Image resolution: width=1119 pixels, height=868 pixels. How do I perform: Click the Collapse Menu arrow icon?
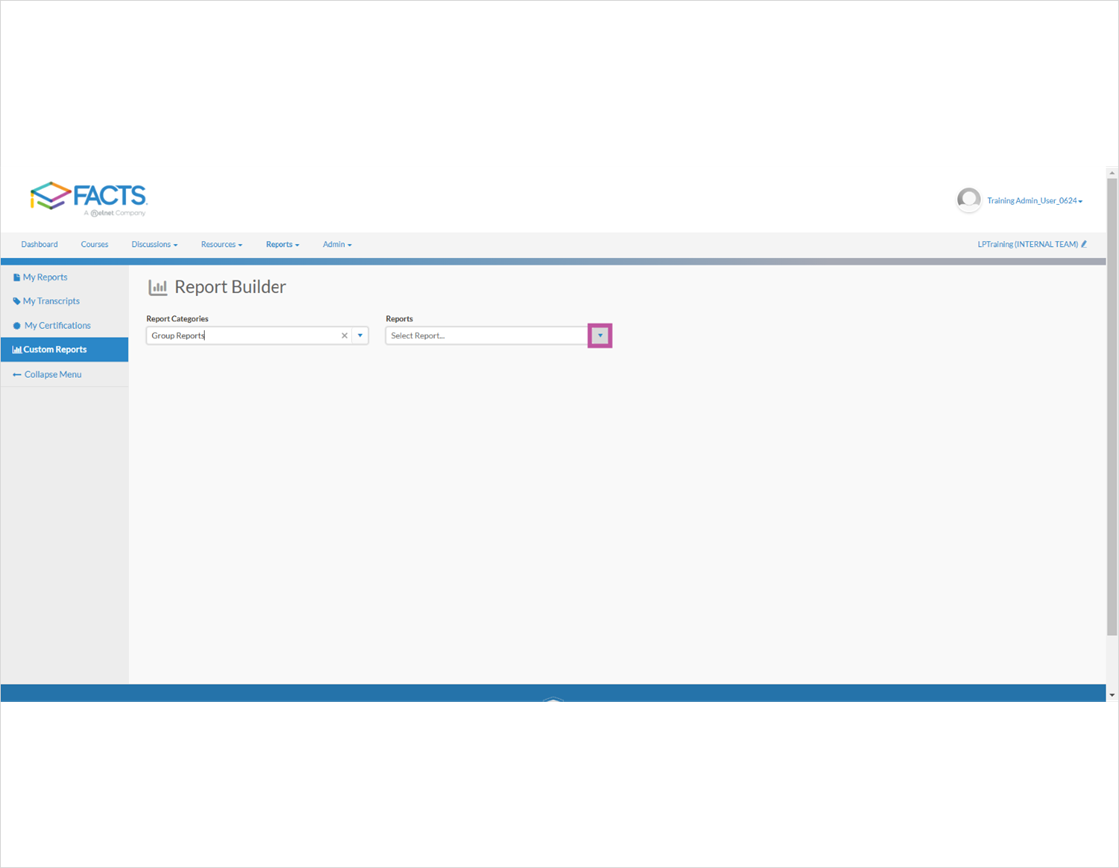(x=15, y=374)
